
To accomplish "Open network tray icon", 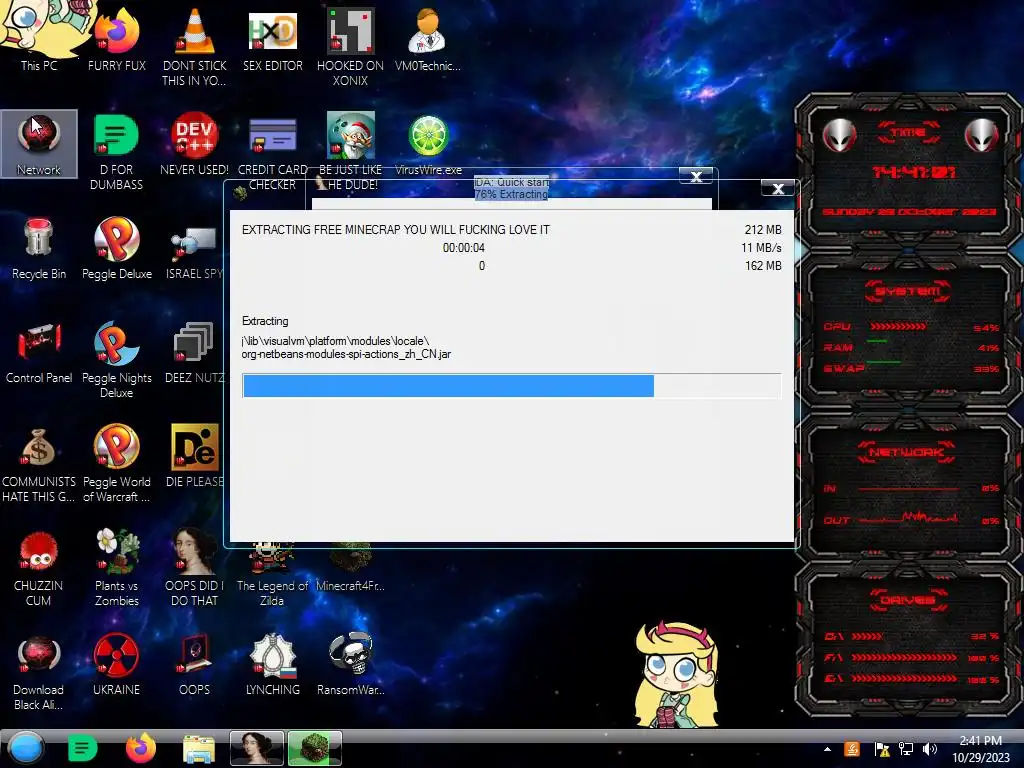I will (906, 749).
